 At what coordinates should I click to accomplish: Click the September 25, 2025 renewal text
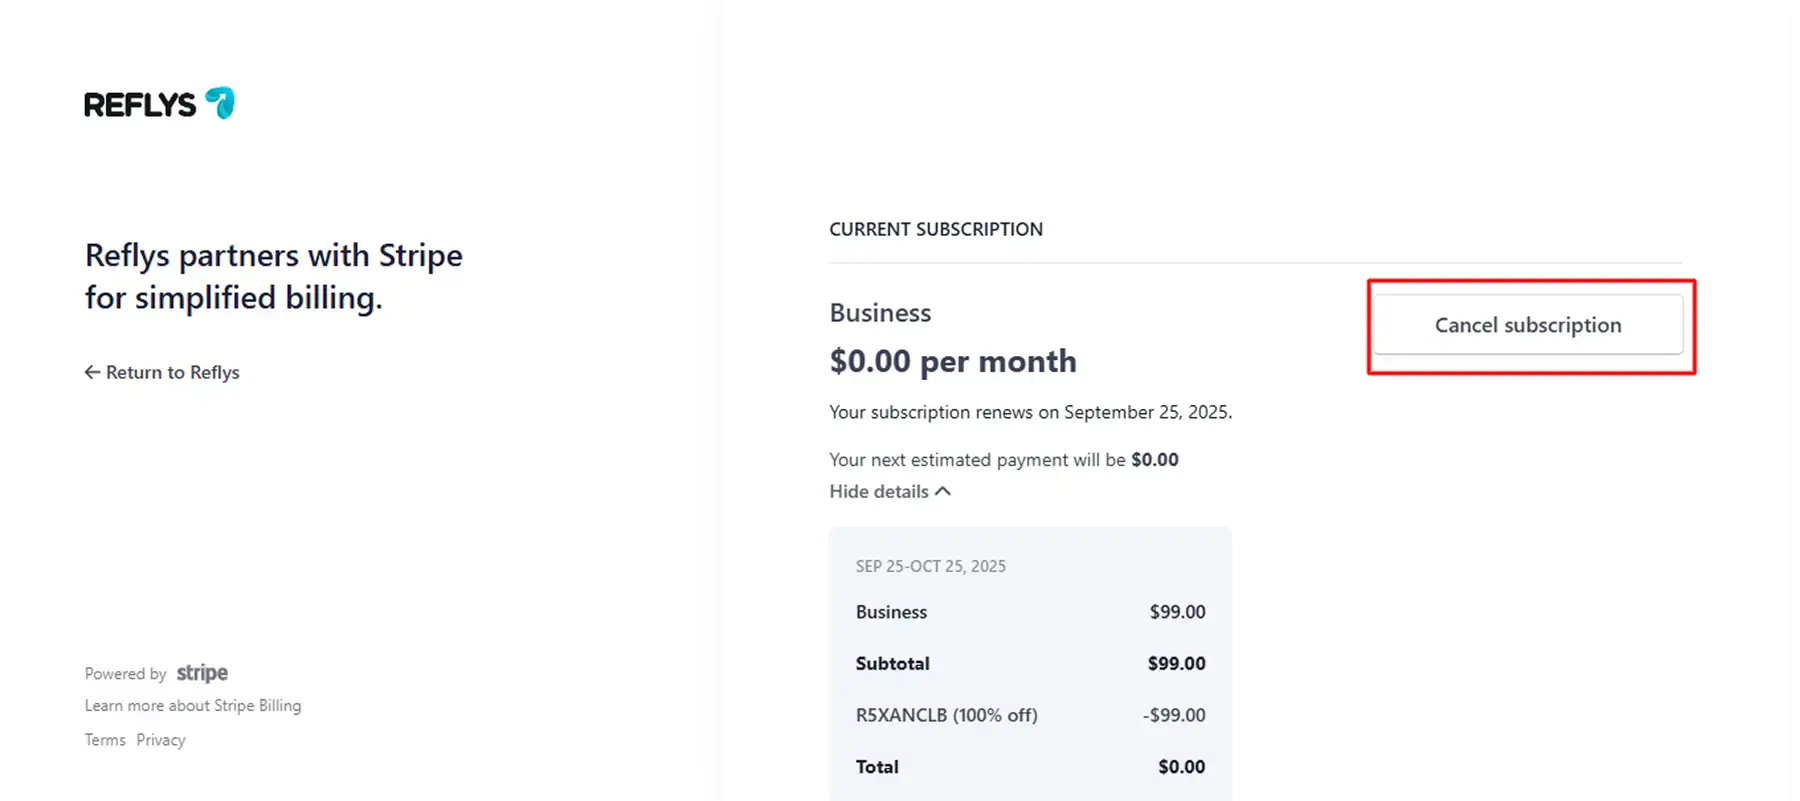pos(1147,412)
